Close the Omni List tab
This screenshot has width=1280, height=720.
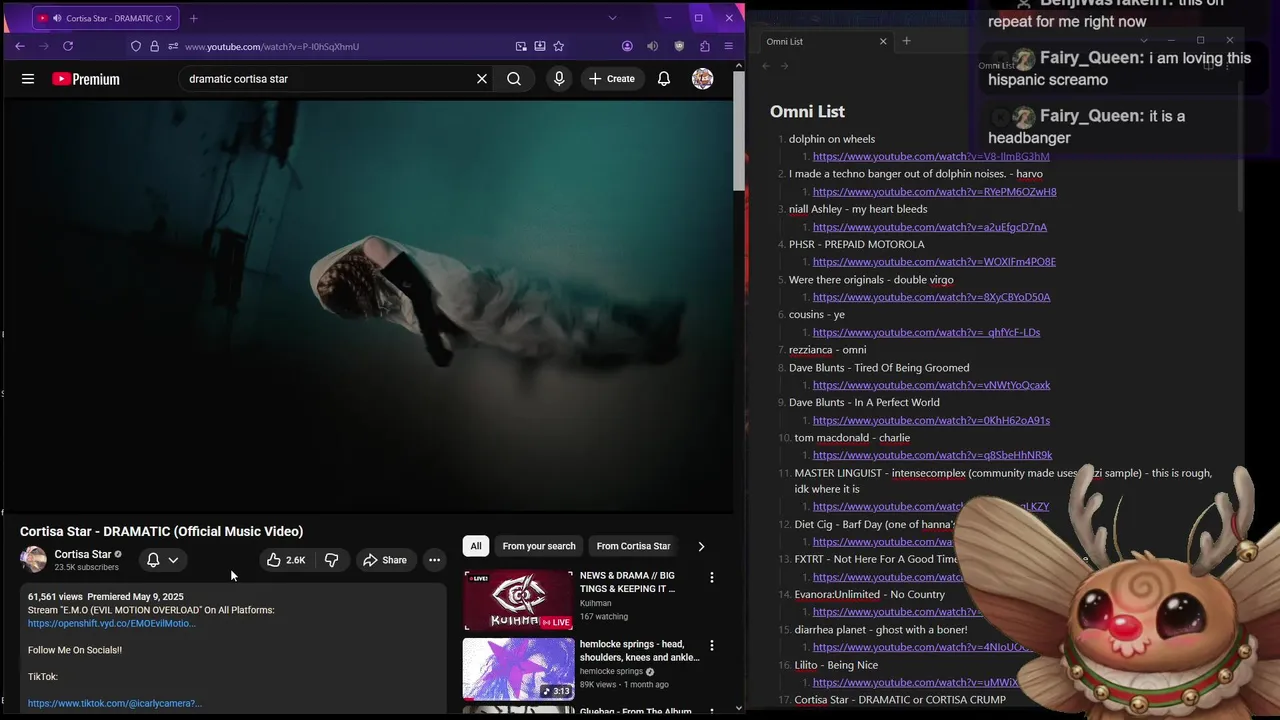click(x=883, y=41)
